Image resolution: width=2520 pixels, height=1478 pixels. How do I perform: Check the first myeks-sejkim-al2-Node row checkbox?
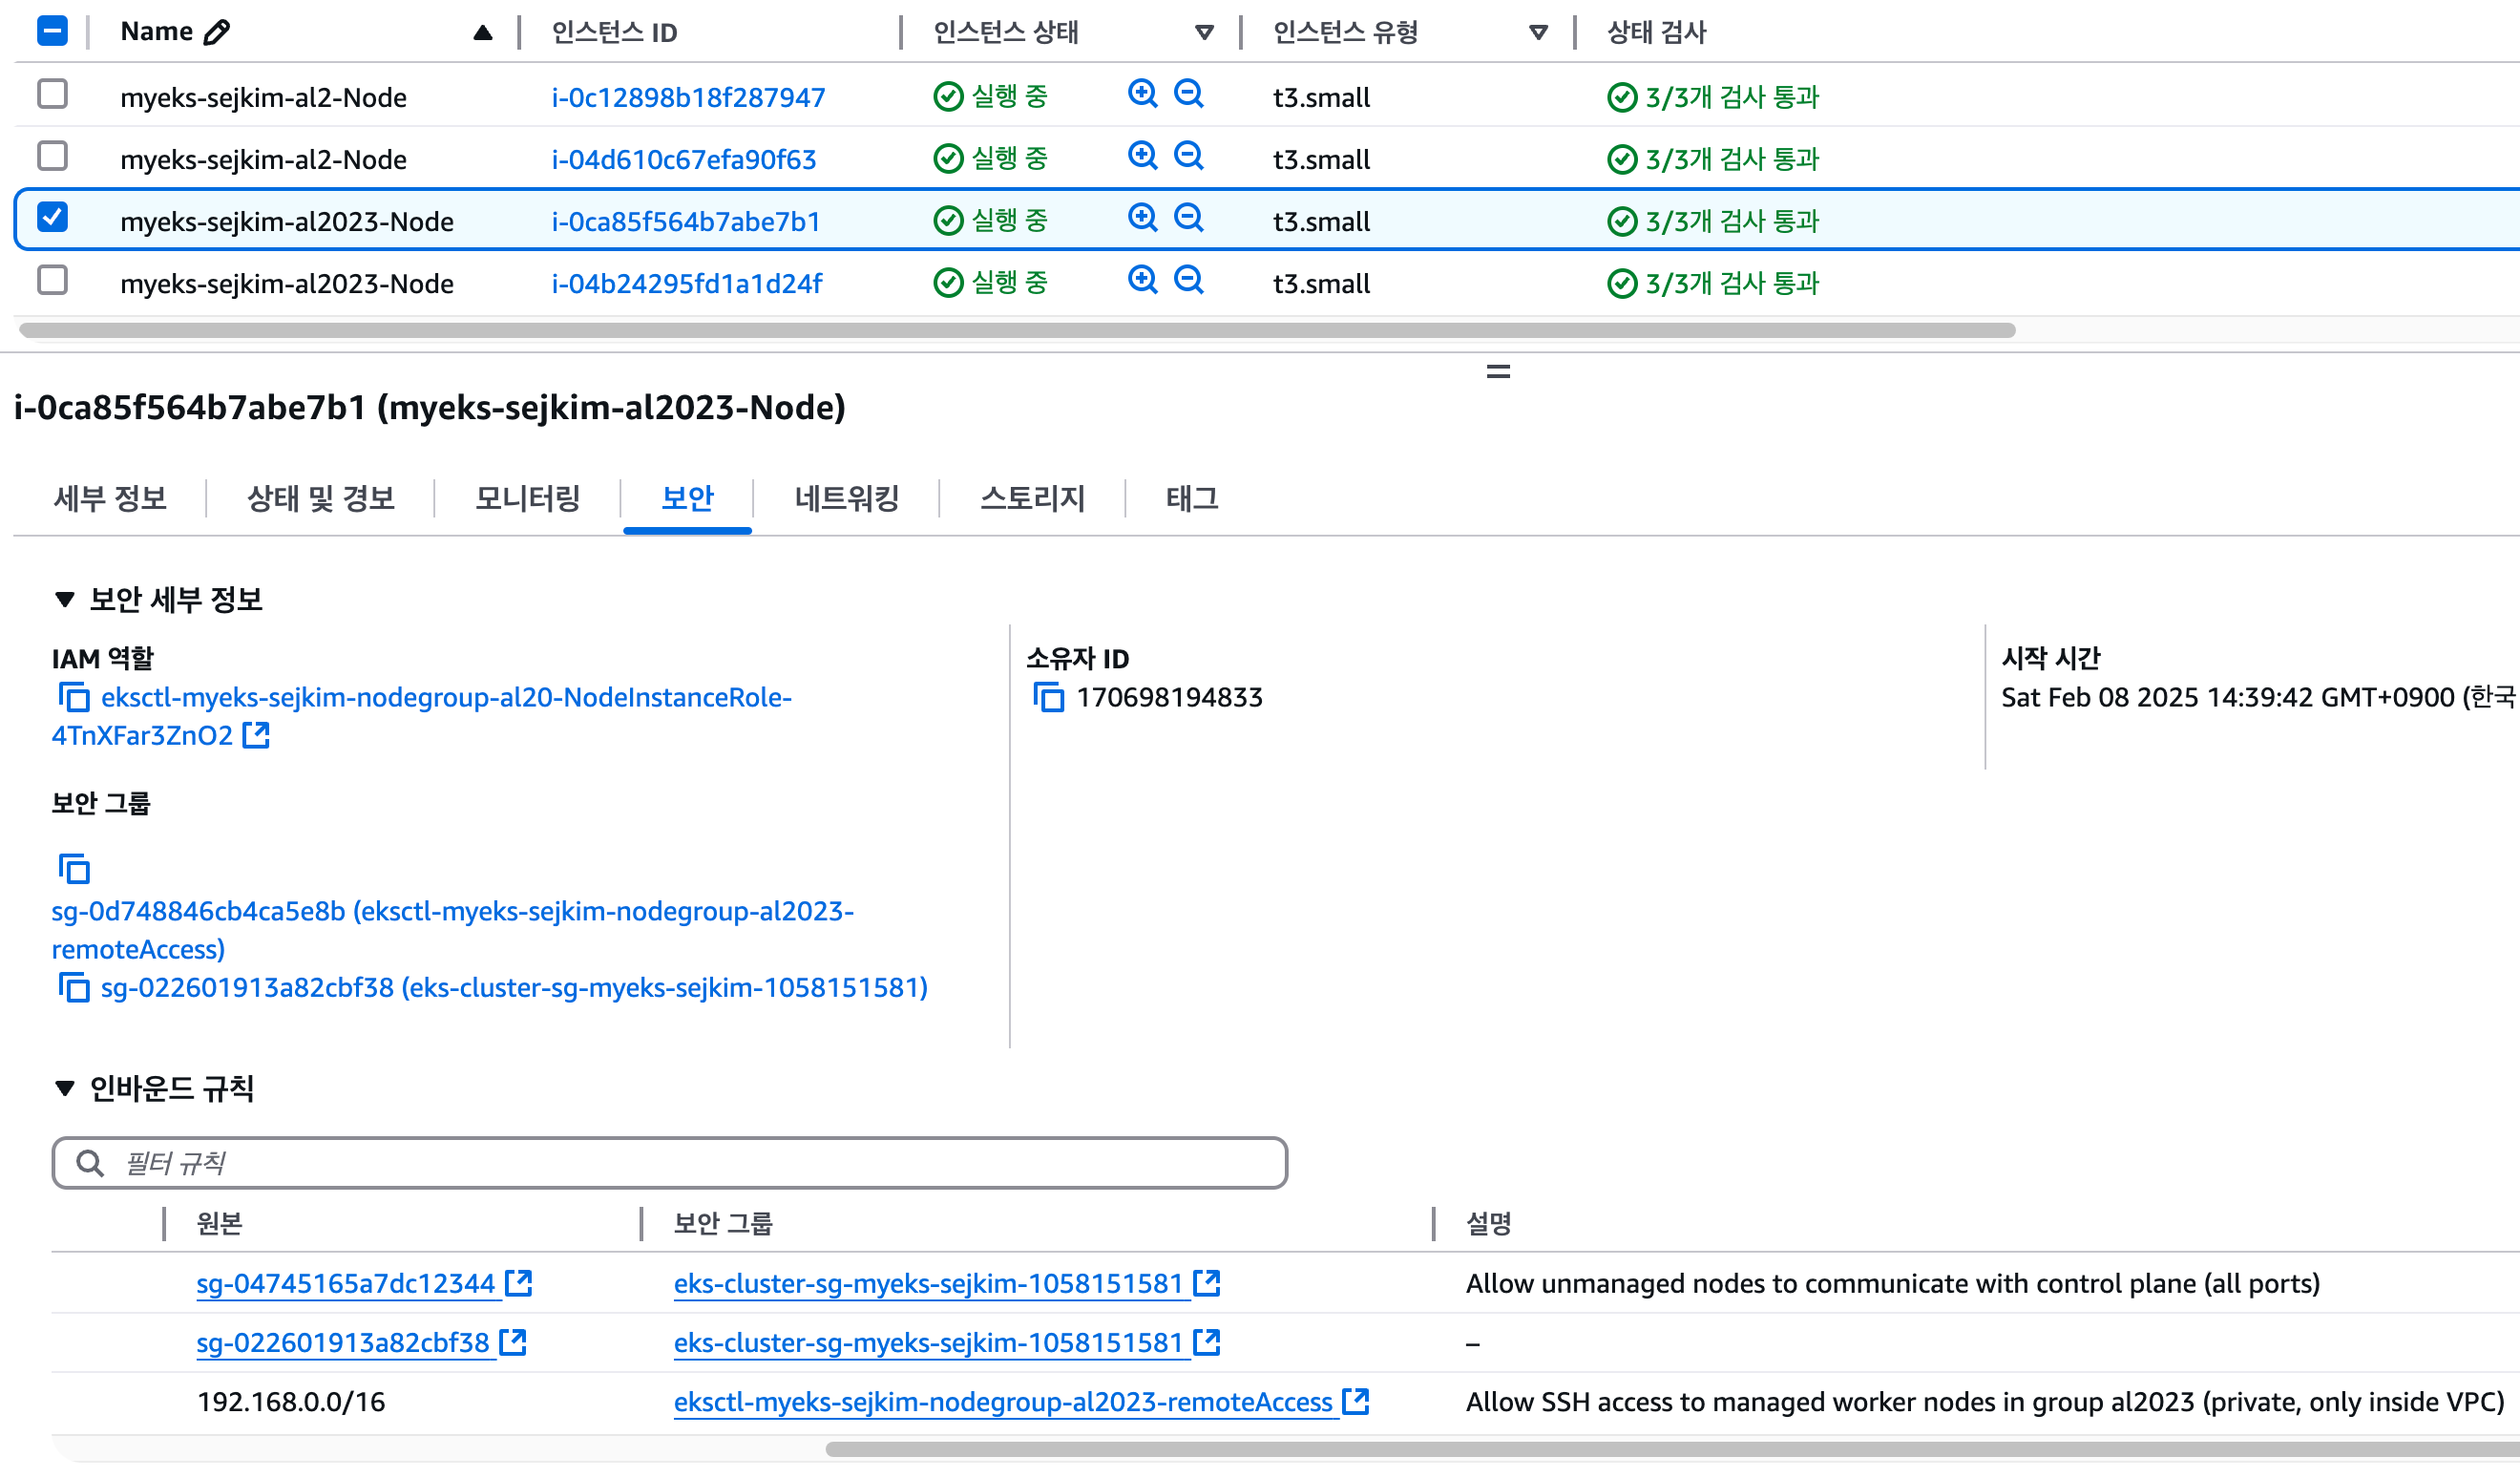tap(52, 94)
